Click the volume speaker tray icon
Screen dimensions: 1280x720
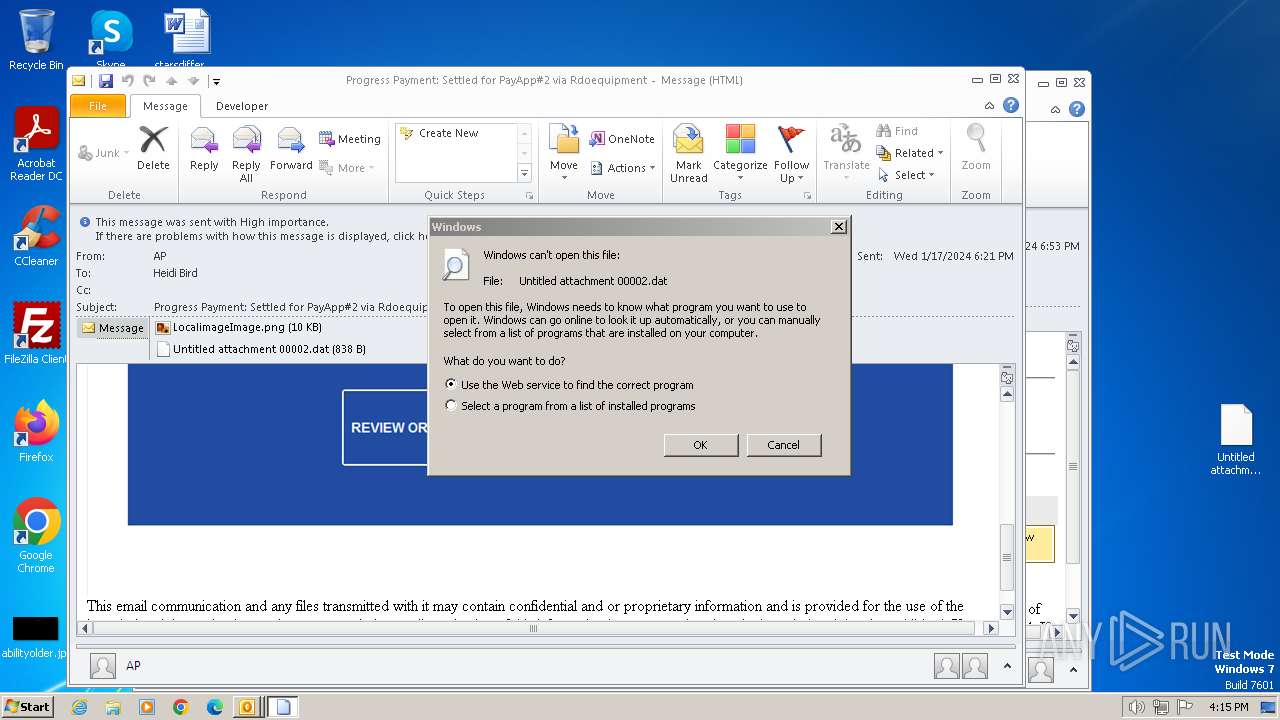pyautogui.click(x=1136, y=707)
